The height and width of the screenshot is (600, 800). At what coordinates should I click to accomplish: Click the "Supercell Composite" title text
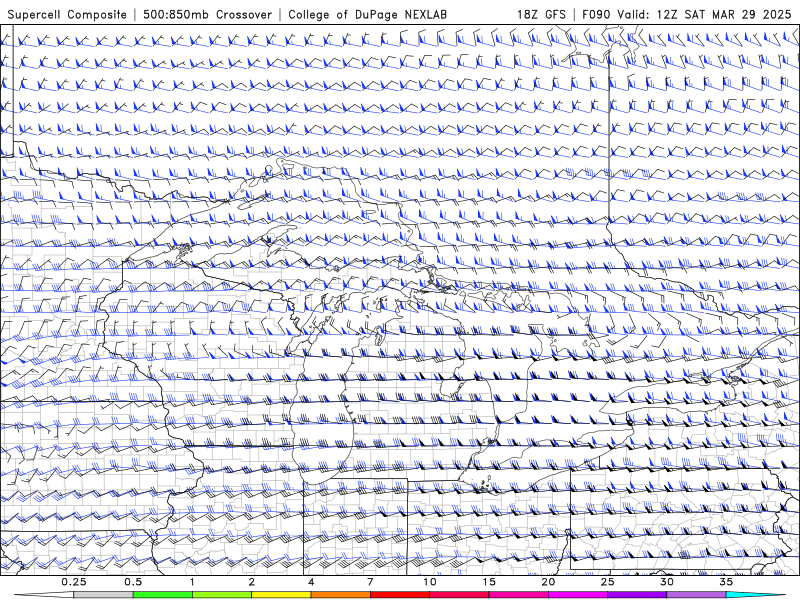tap(67, 14)
